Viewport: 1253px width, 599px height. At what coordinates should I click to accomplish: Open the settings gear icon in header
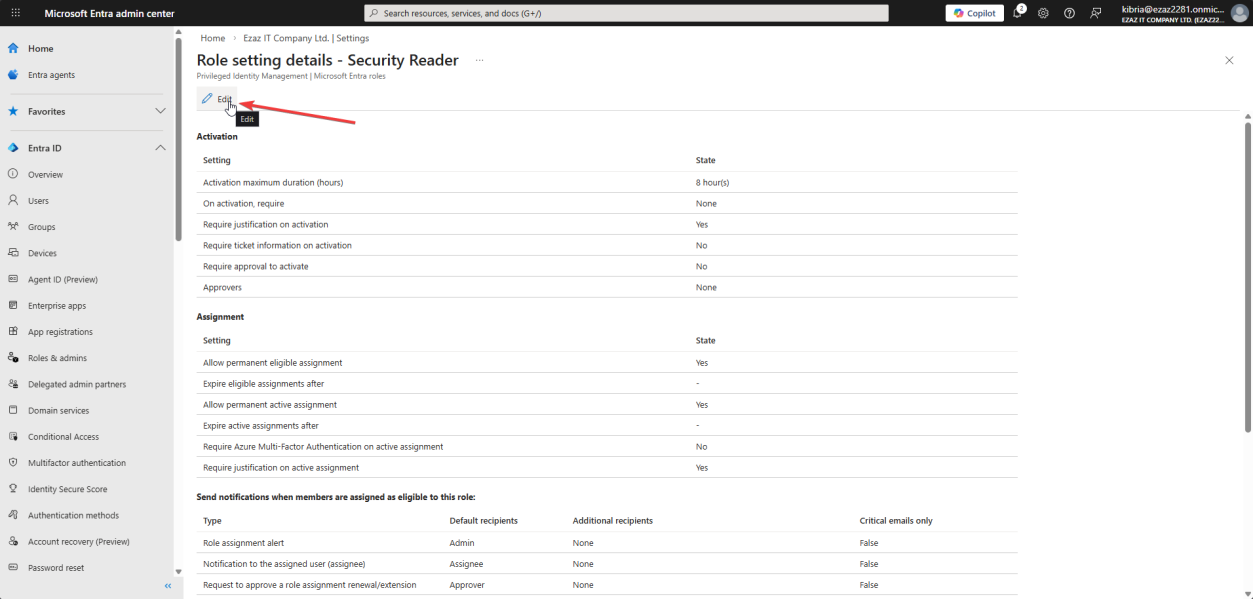pyautogui.click(x=1043, y=13)
